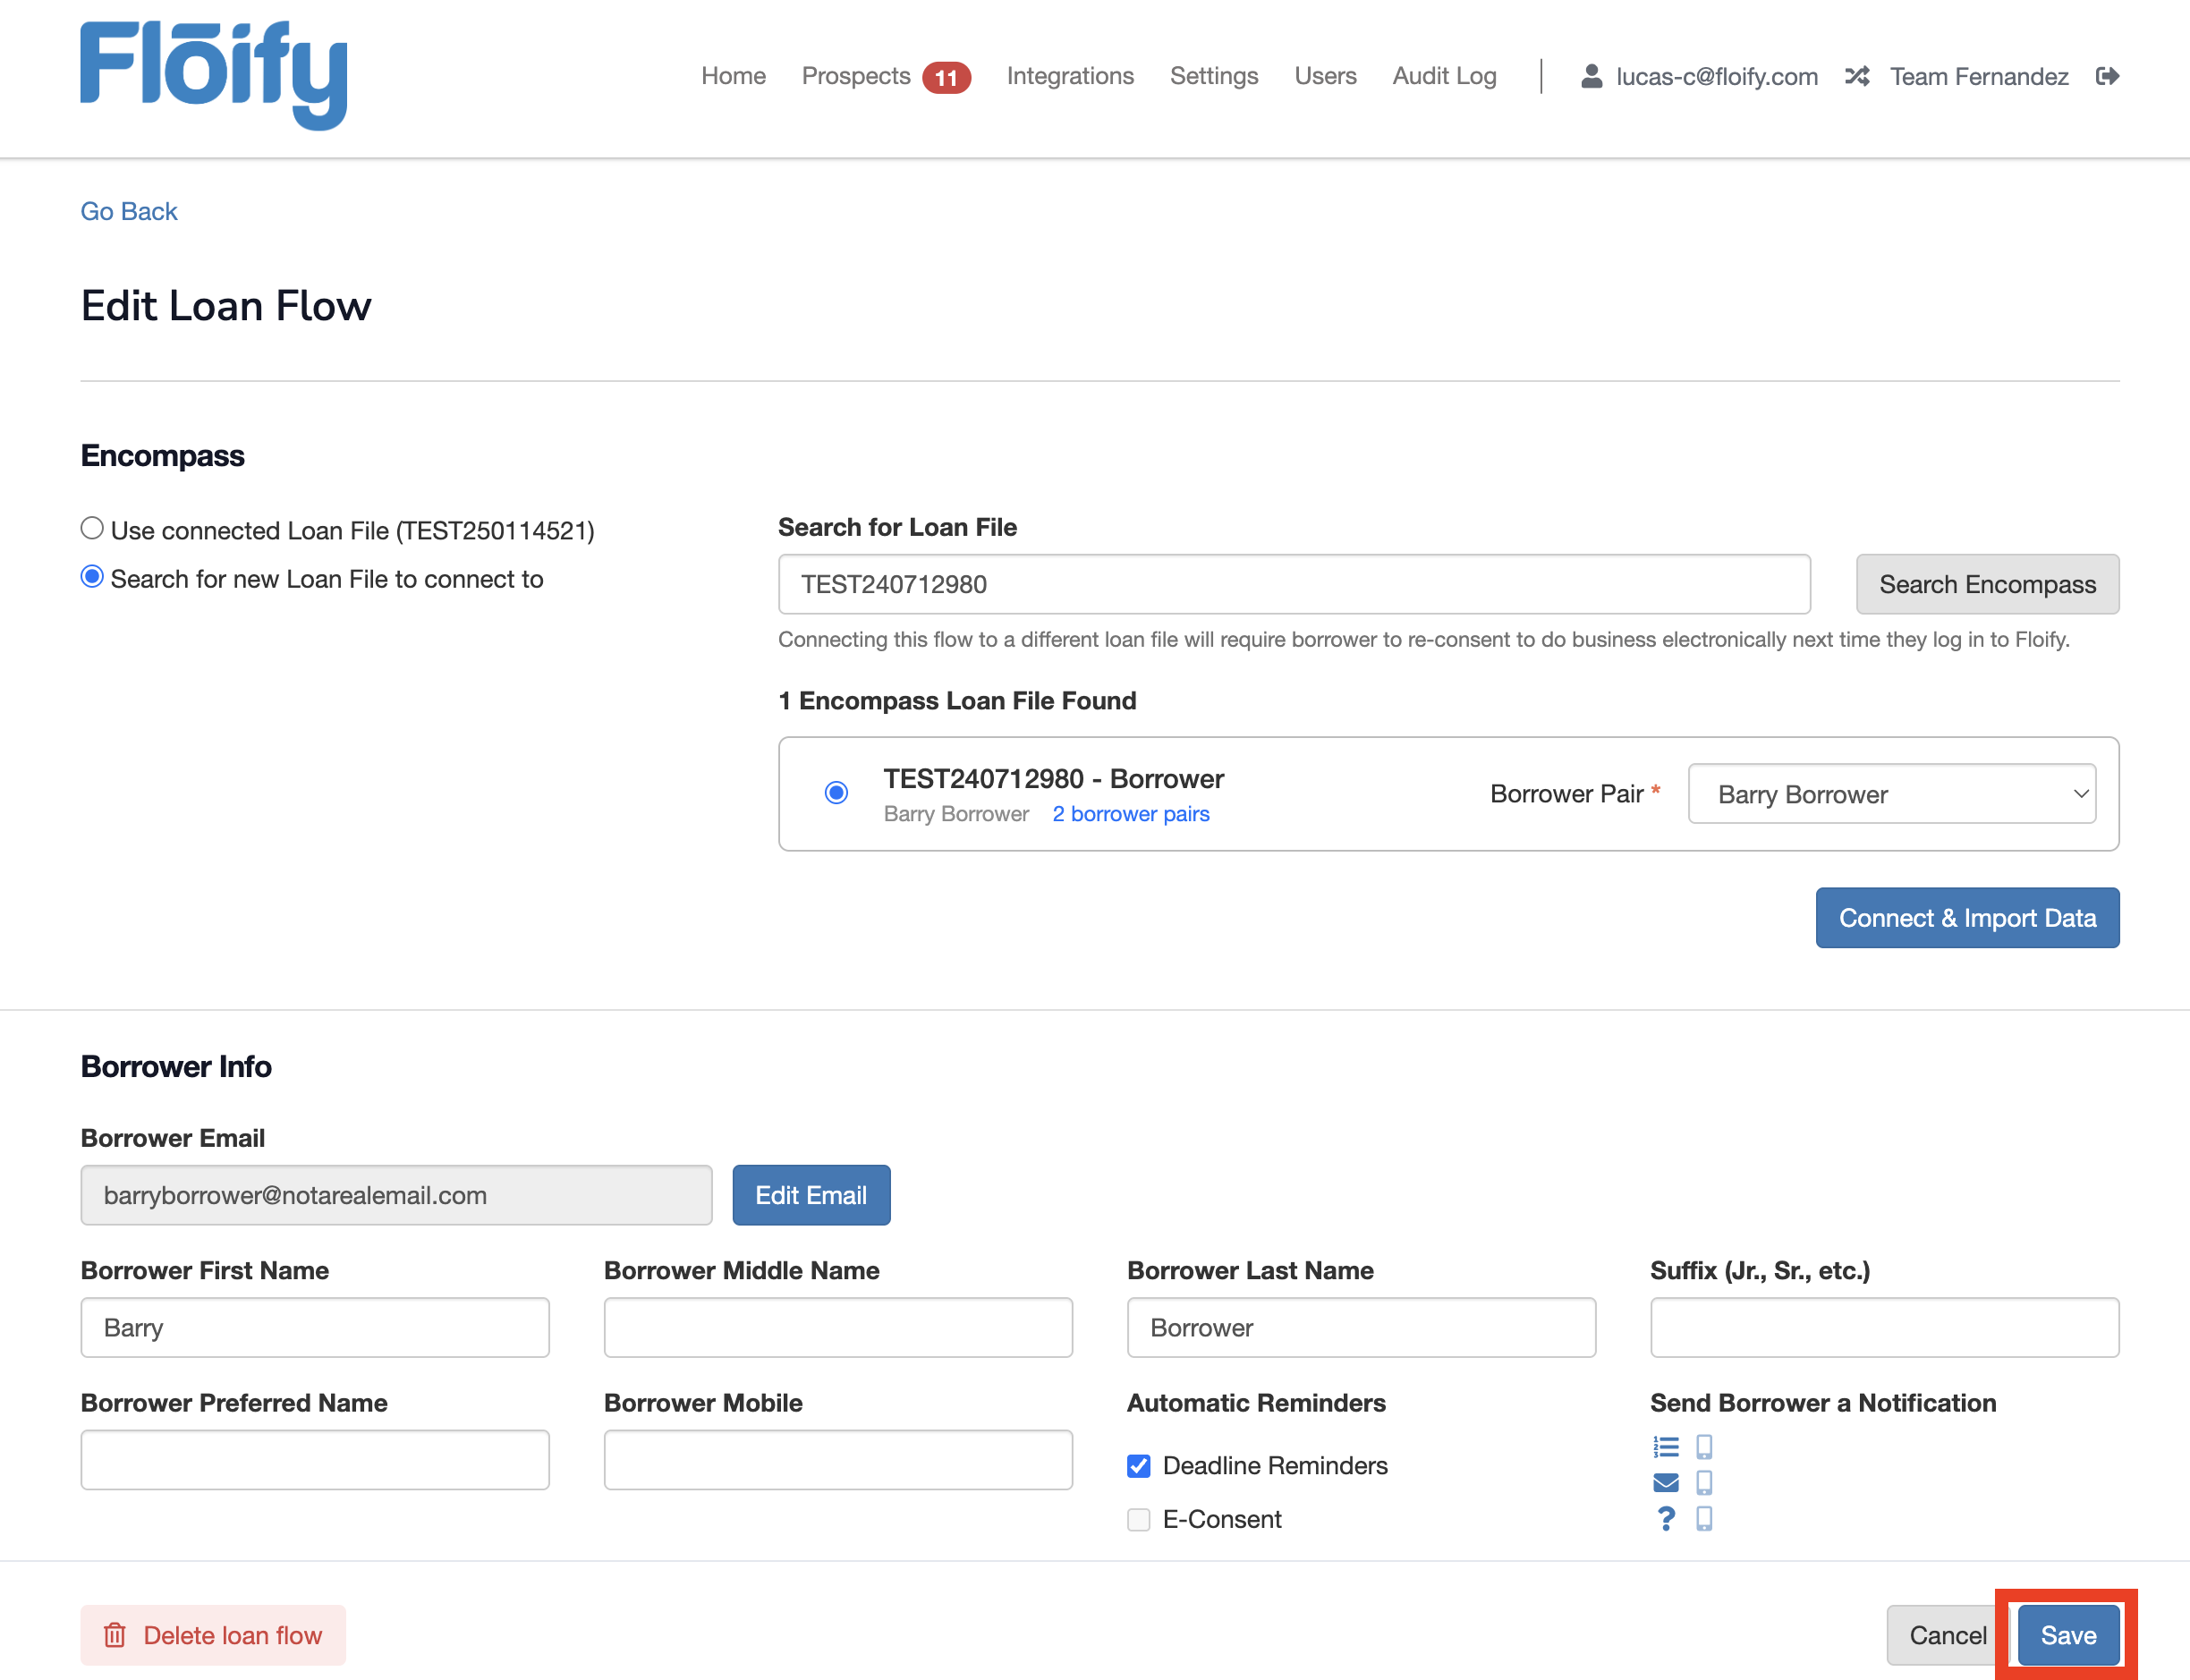Open the Prospects menu item
This screenshot has height=1680, width=2190.
click(x=856, y=76)
